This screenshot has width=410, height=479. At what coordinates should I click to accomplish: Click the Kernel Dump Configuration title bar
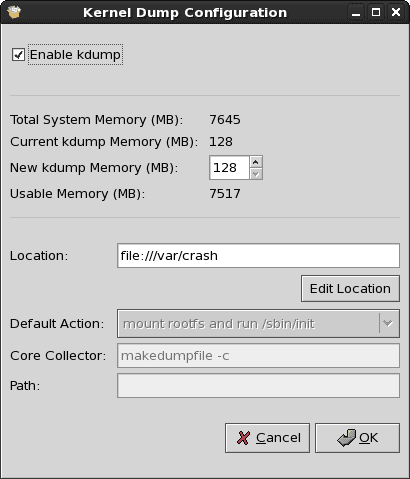pyautogui.click(x=185, y=13)
